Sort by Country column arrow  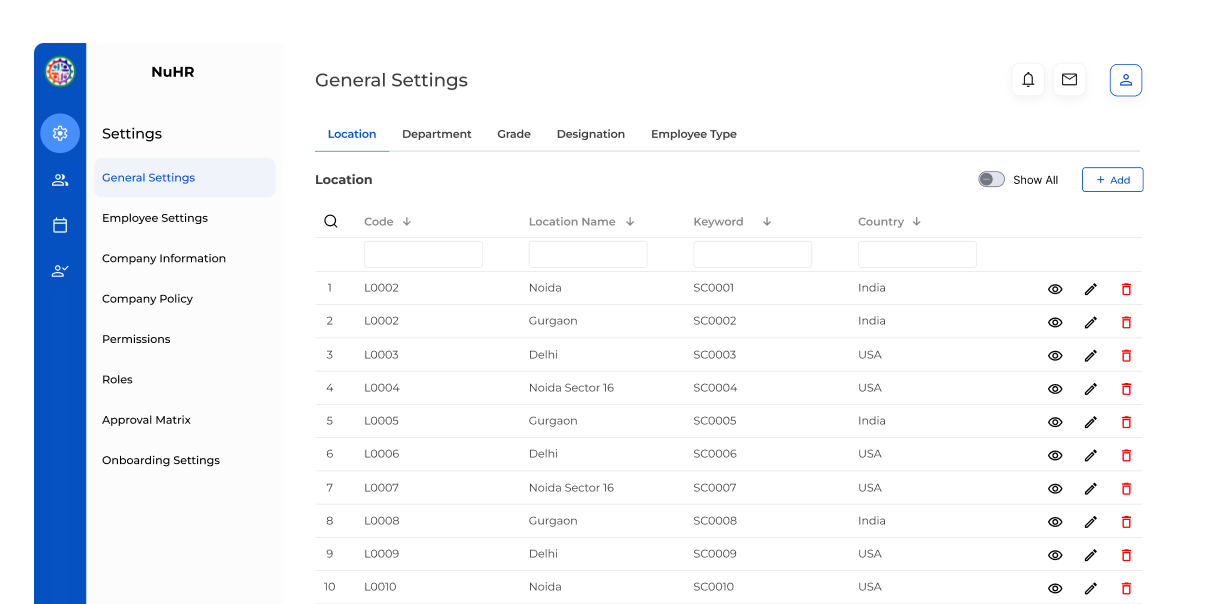pyautogui.click(x=916, y=222)
